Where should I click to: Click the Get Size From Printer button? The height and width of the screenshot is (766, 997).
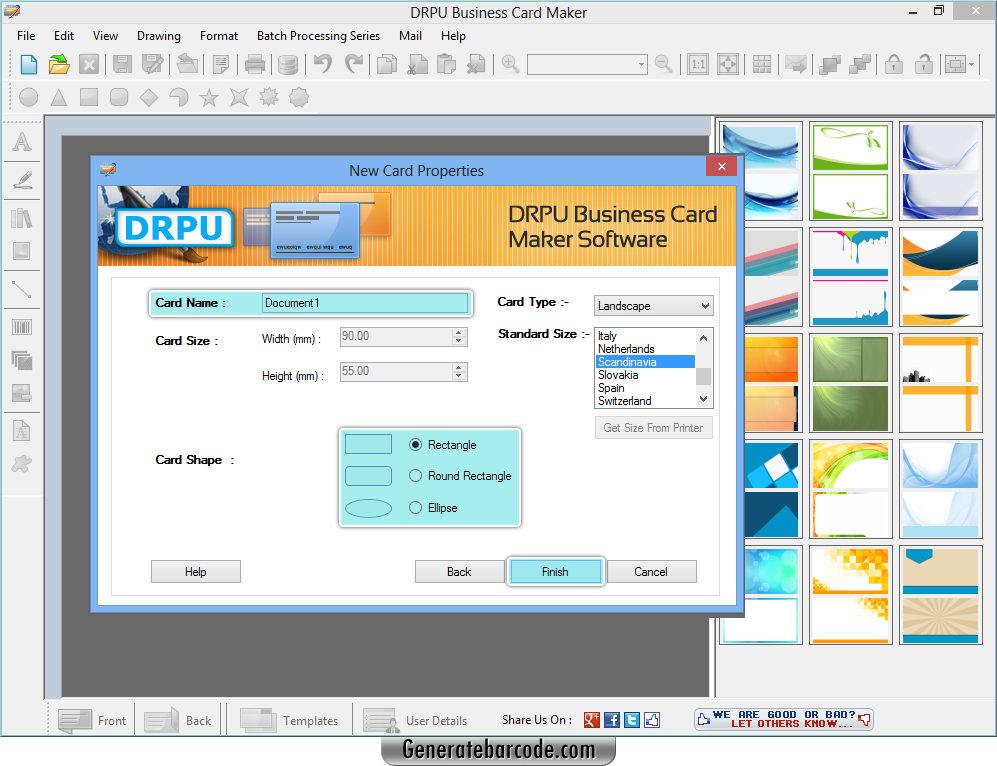(x=654, y=428)
